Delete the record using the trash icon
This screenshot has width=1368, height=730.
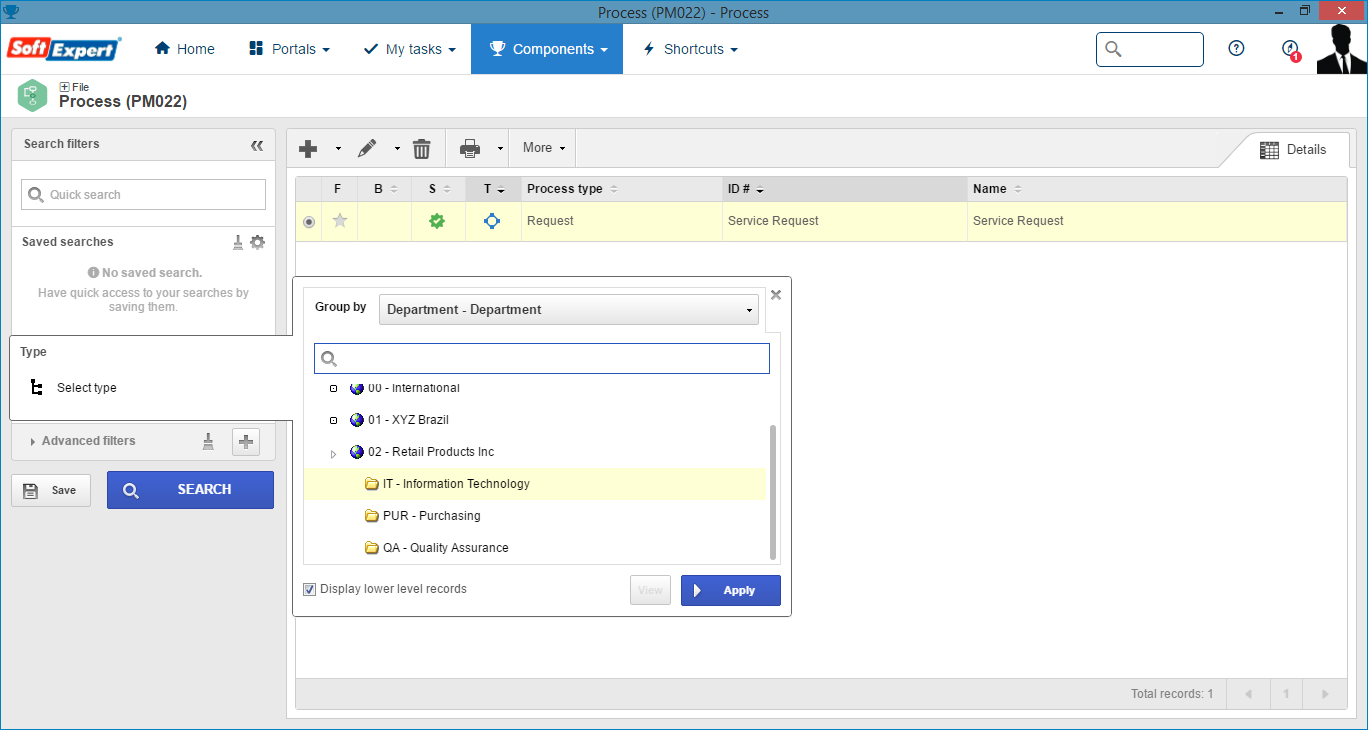422,149
